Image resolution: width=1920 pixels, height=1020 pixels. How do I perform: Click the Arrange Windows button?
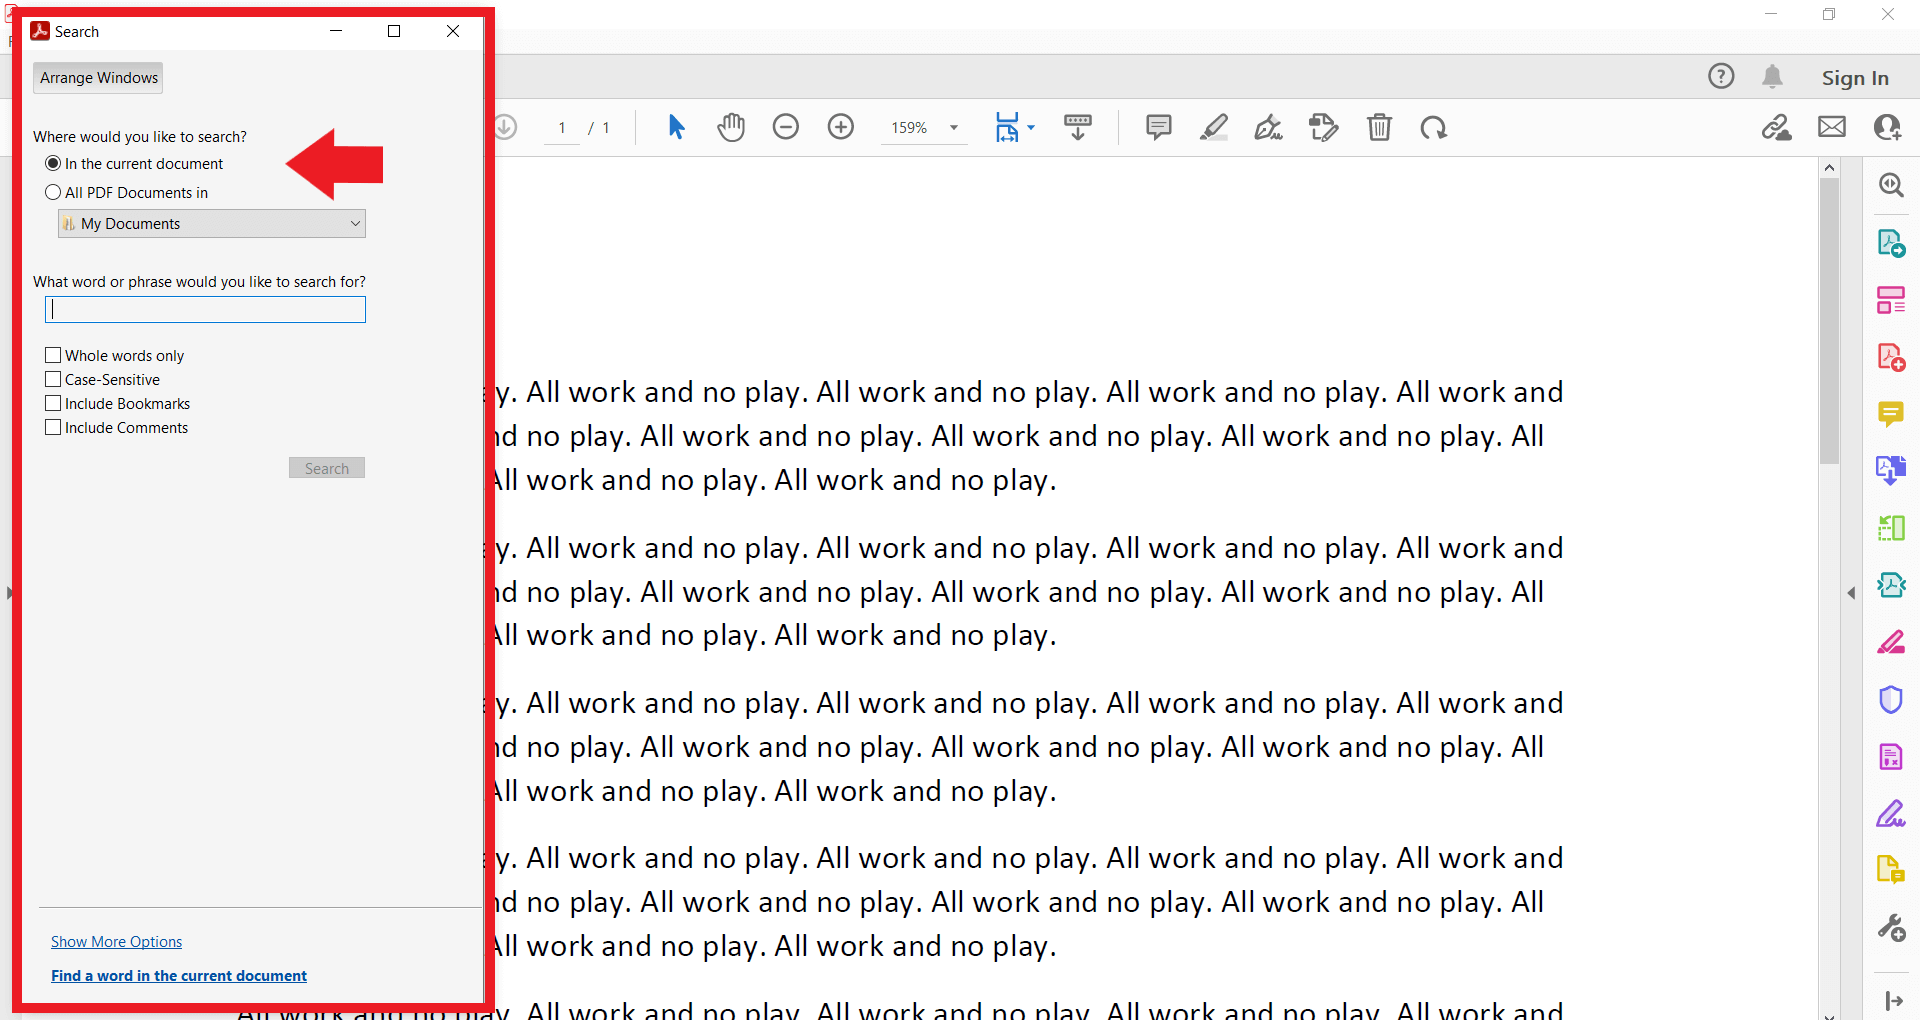[98, 78]
